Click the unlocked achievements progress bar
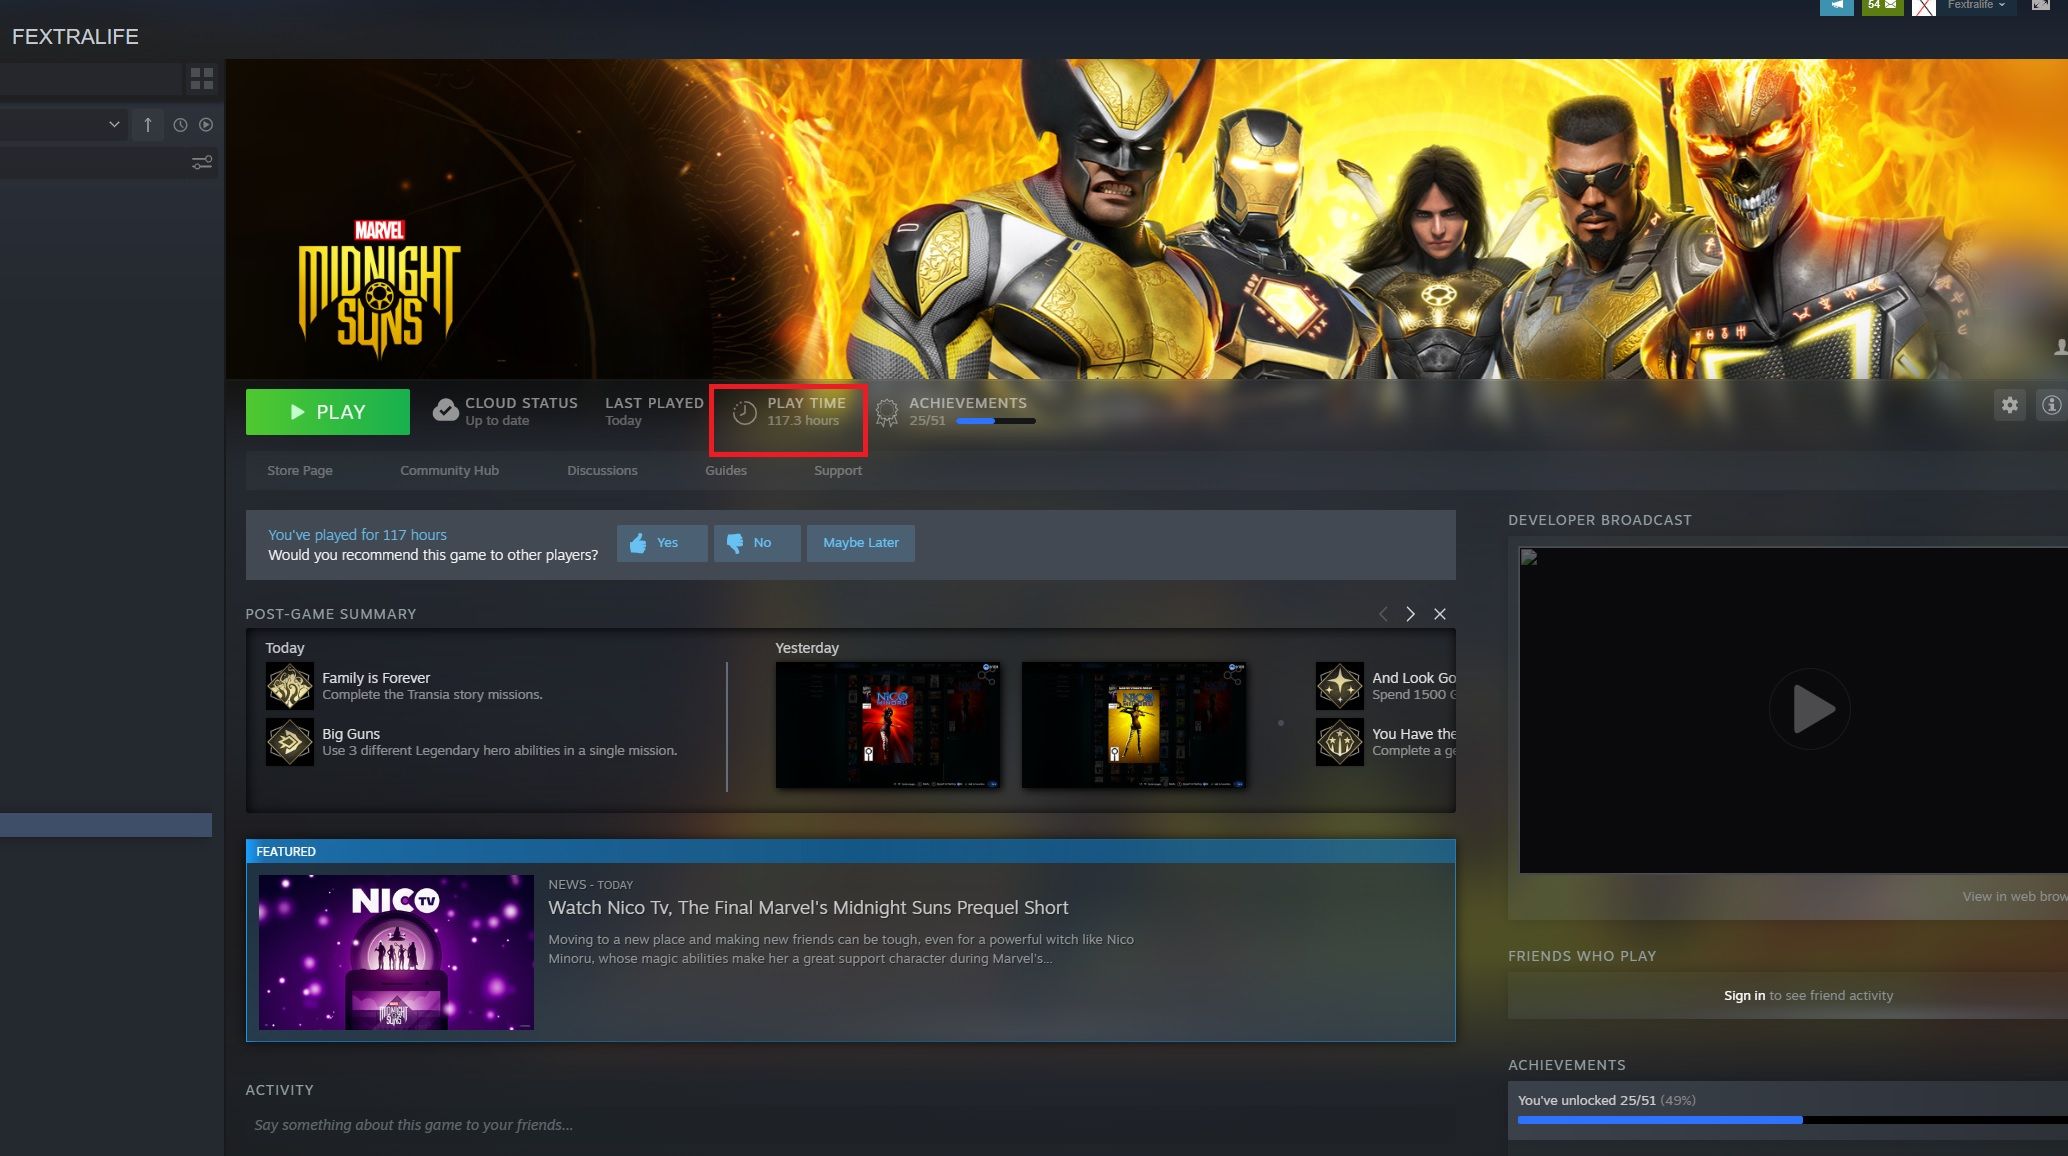The image size is (2068, 1156). (x=1792, y=1120)
